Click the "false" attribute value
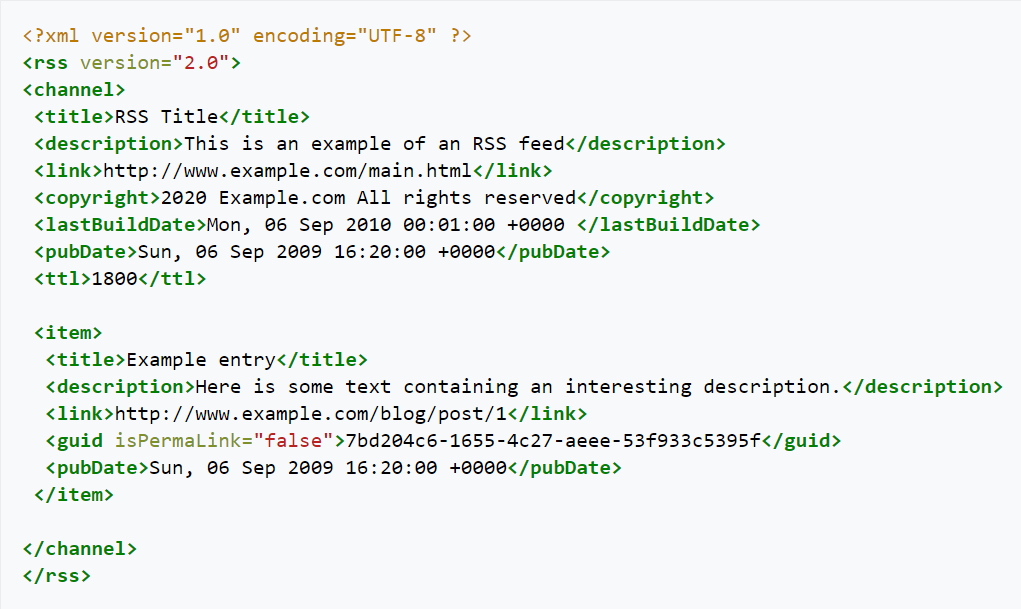Viewport: 1021px width, 609px height. (293, 441)
